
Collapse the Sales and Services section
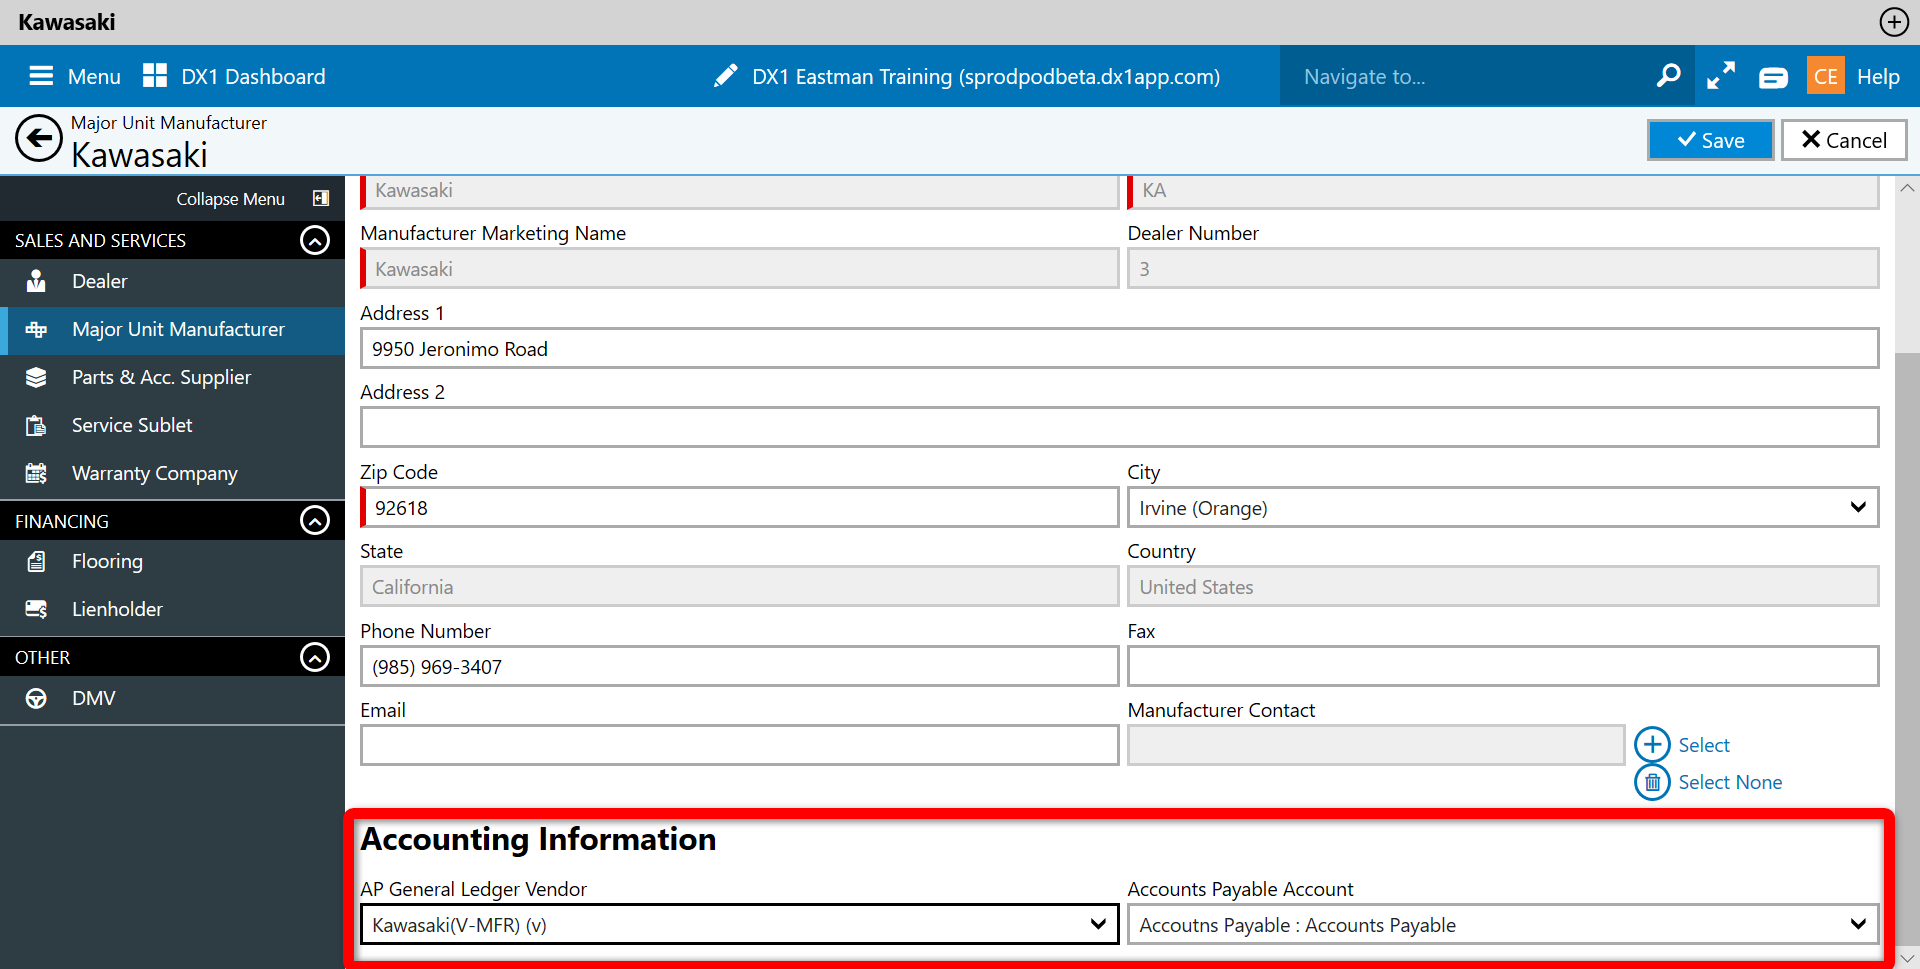[x=315, y=240]
